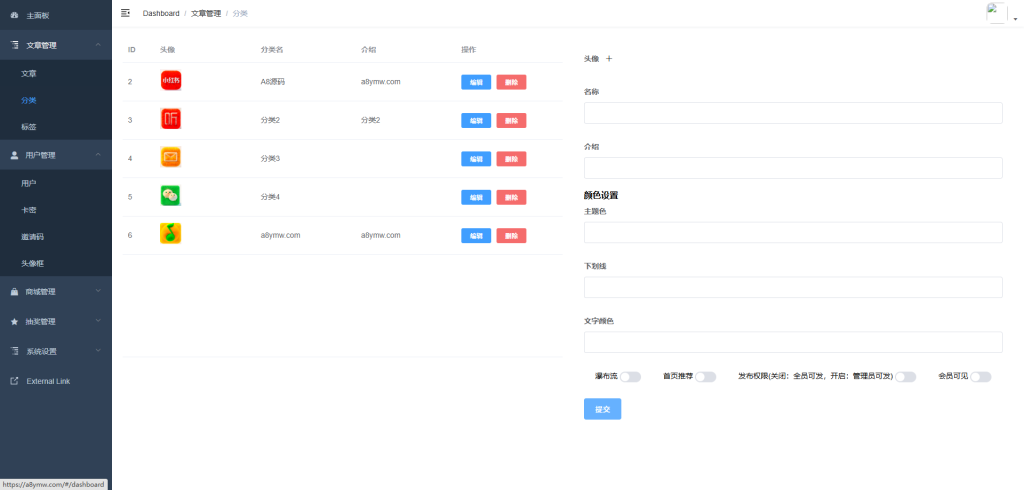Viewport: 1024px width, 490px height.
Task: Click the dashboard icon beside 主面板
Action: [x=14, y=15]
